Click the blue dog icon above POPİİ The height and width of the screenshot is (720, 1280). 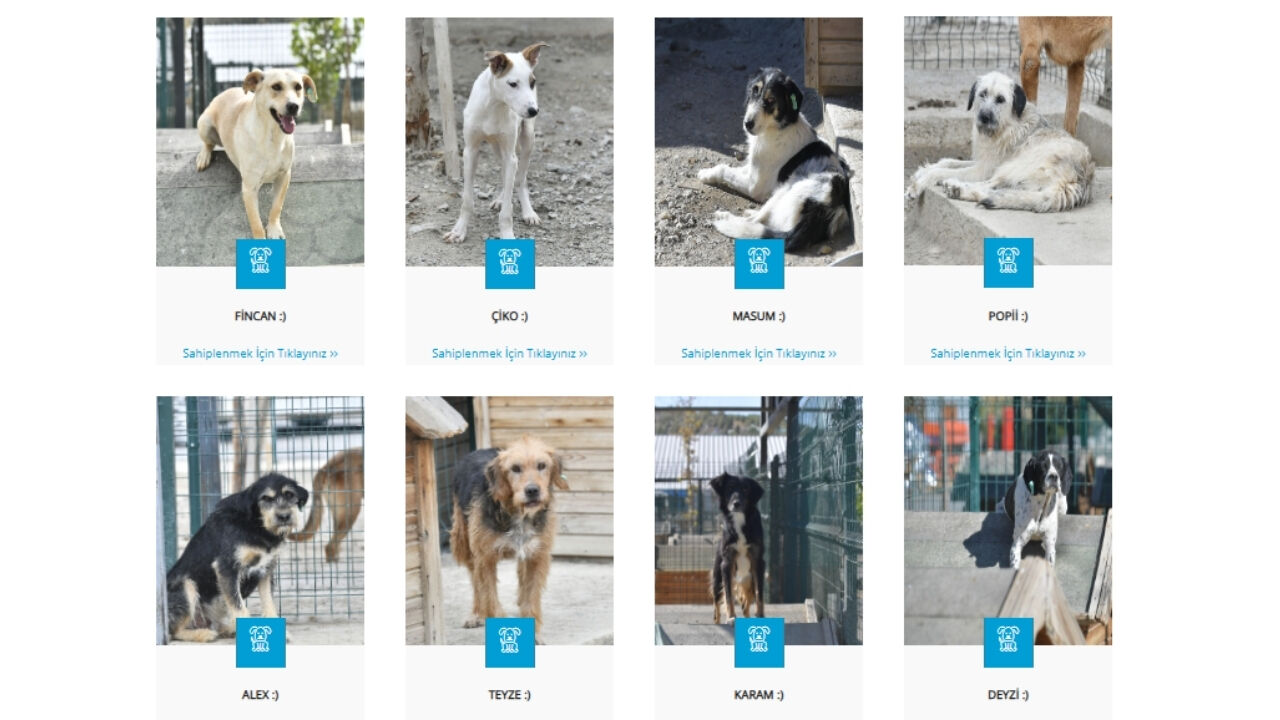pos(1008,263)
